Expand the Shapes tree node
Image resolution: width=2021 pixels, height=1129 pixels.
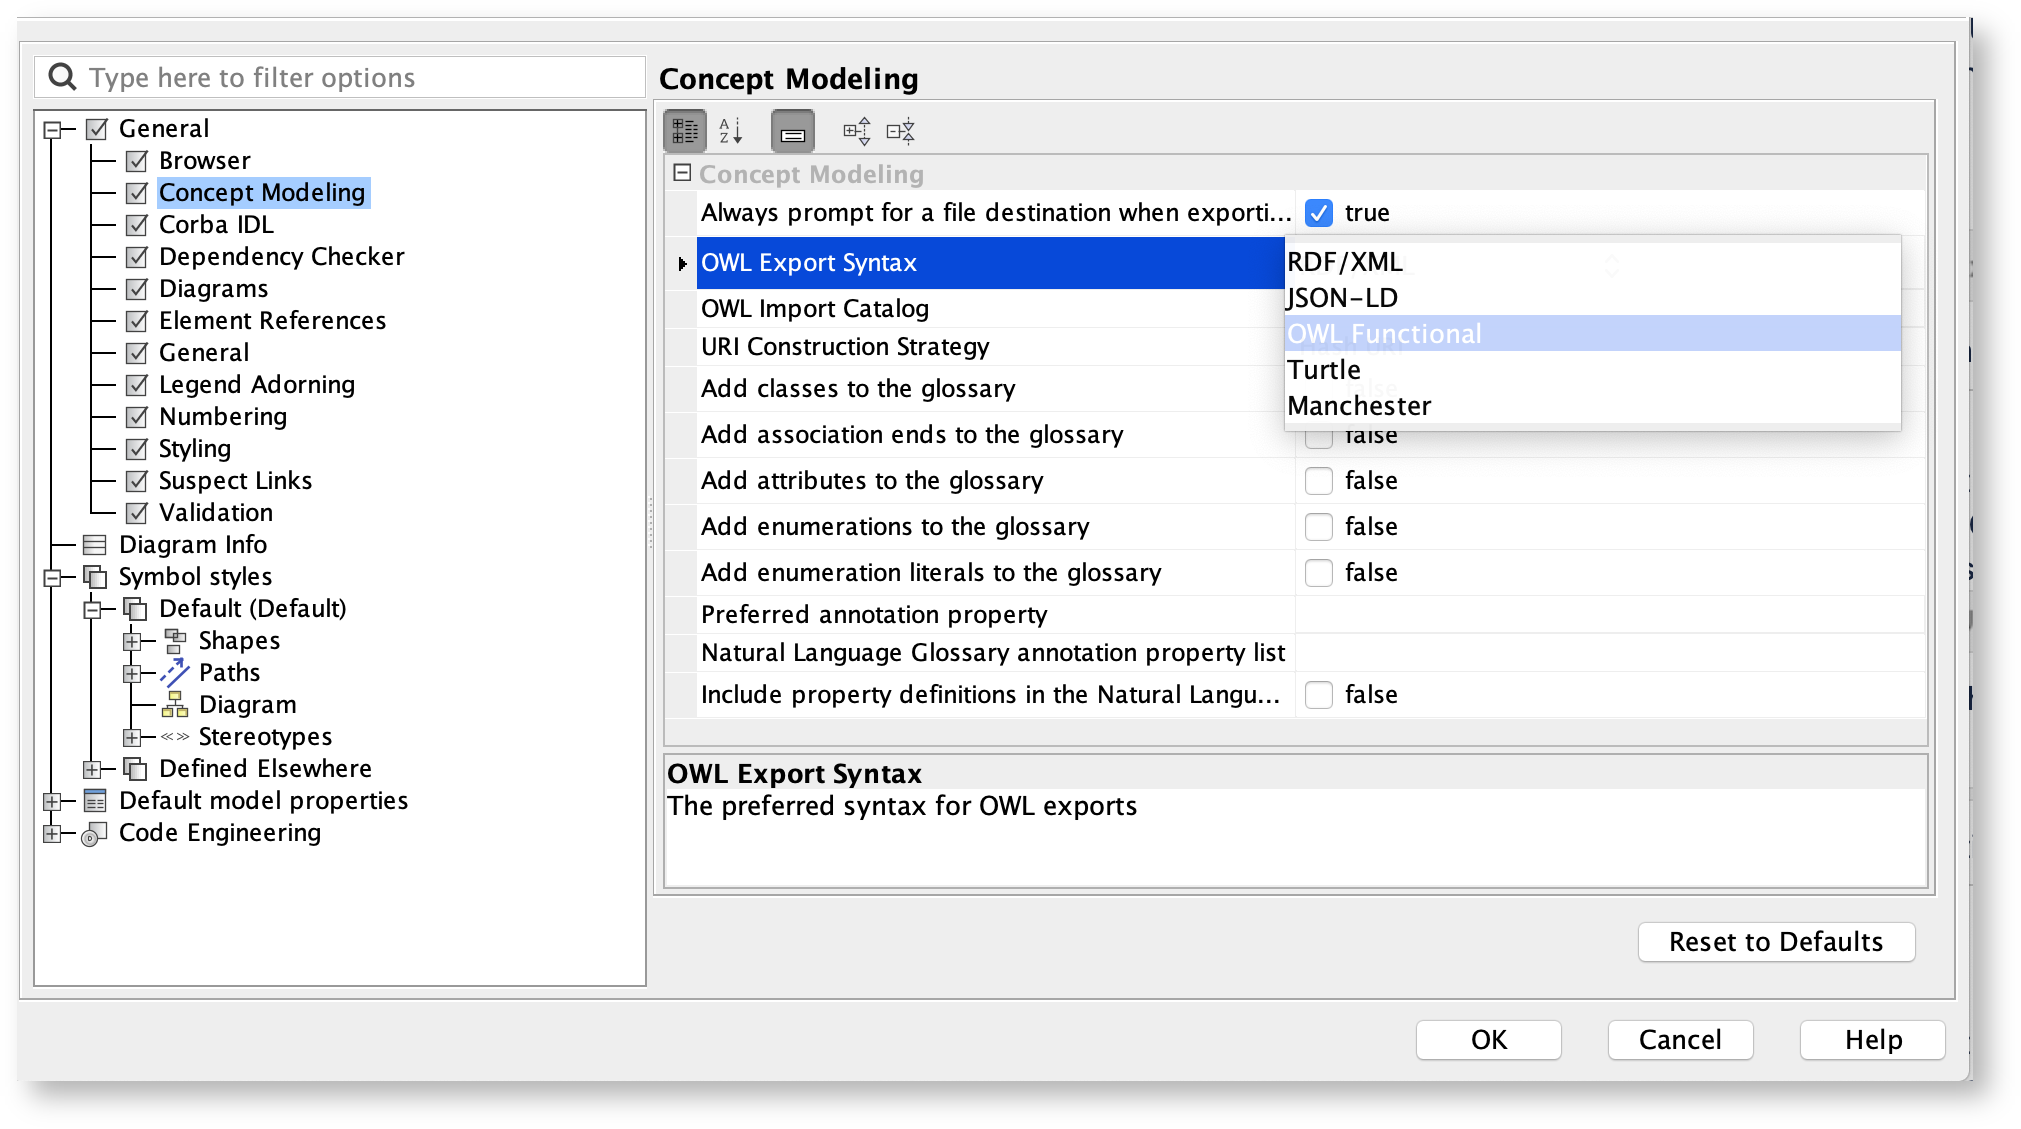tap(133, 640)
